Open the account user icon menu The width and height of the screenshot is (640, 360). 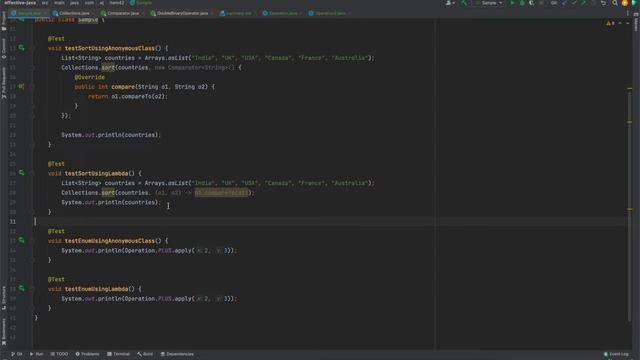450,3
